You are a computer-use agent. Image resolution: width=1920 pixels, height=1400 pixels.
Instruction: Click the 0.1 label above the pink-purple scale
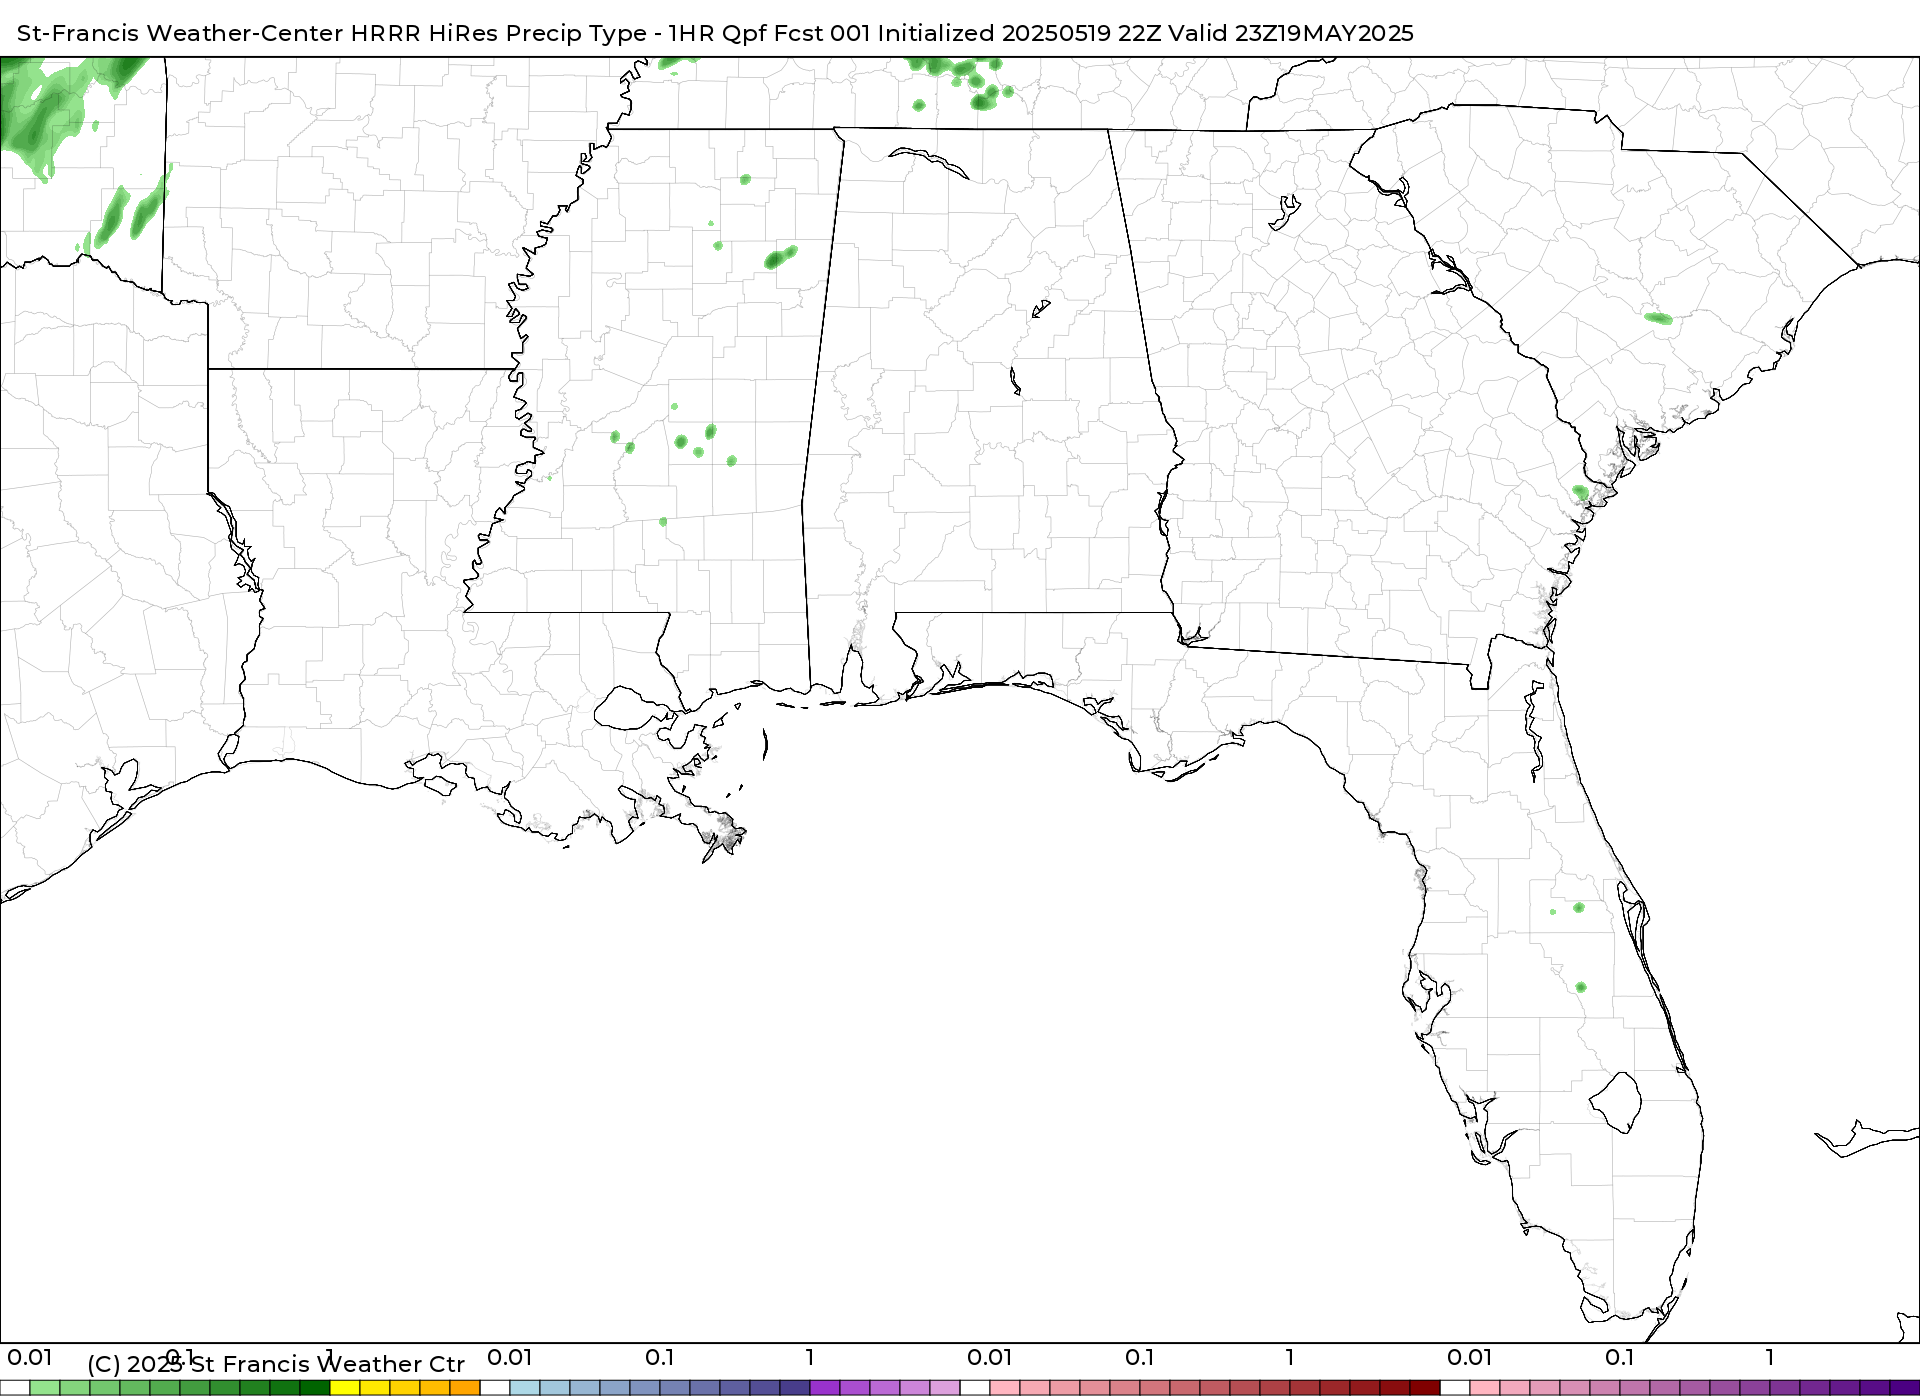1620,1358
